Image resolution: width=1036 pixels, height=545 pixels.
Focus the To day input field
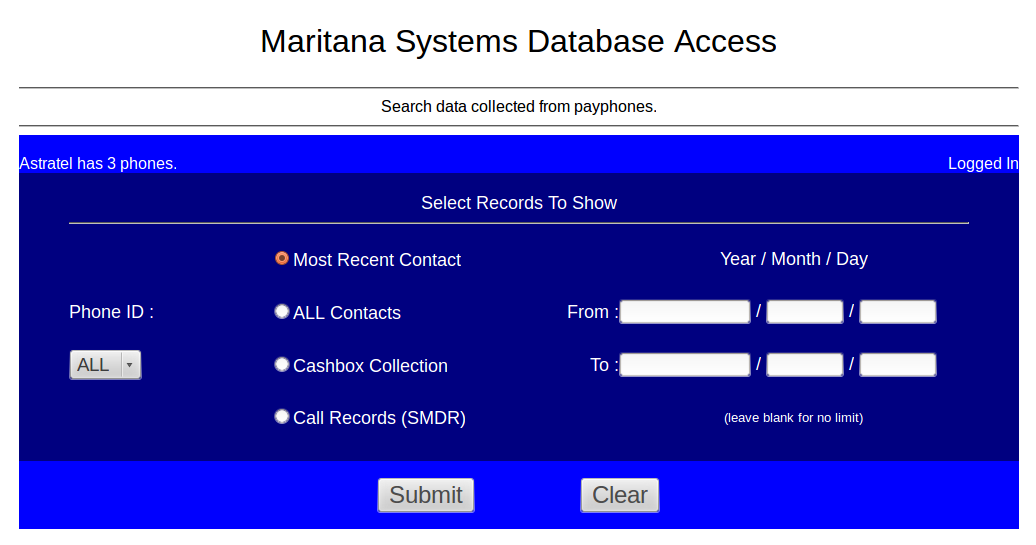click(897, 365)
